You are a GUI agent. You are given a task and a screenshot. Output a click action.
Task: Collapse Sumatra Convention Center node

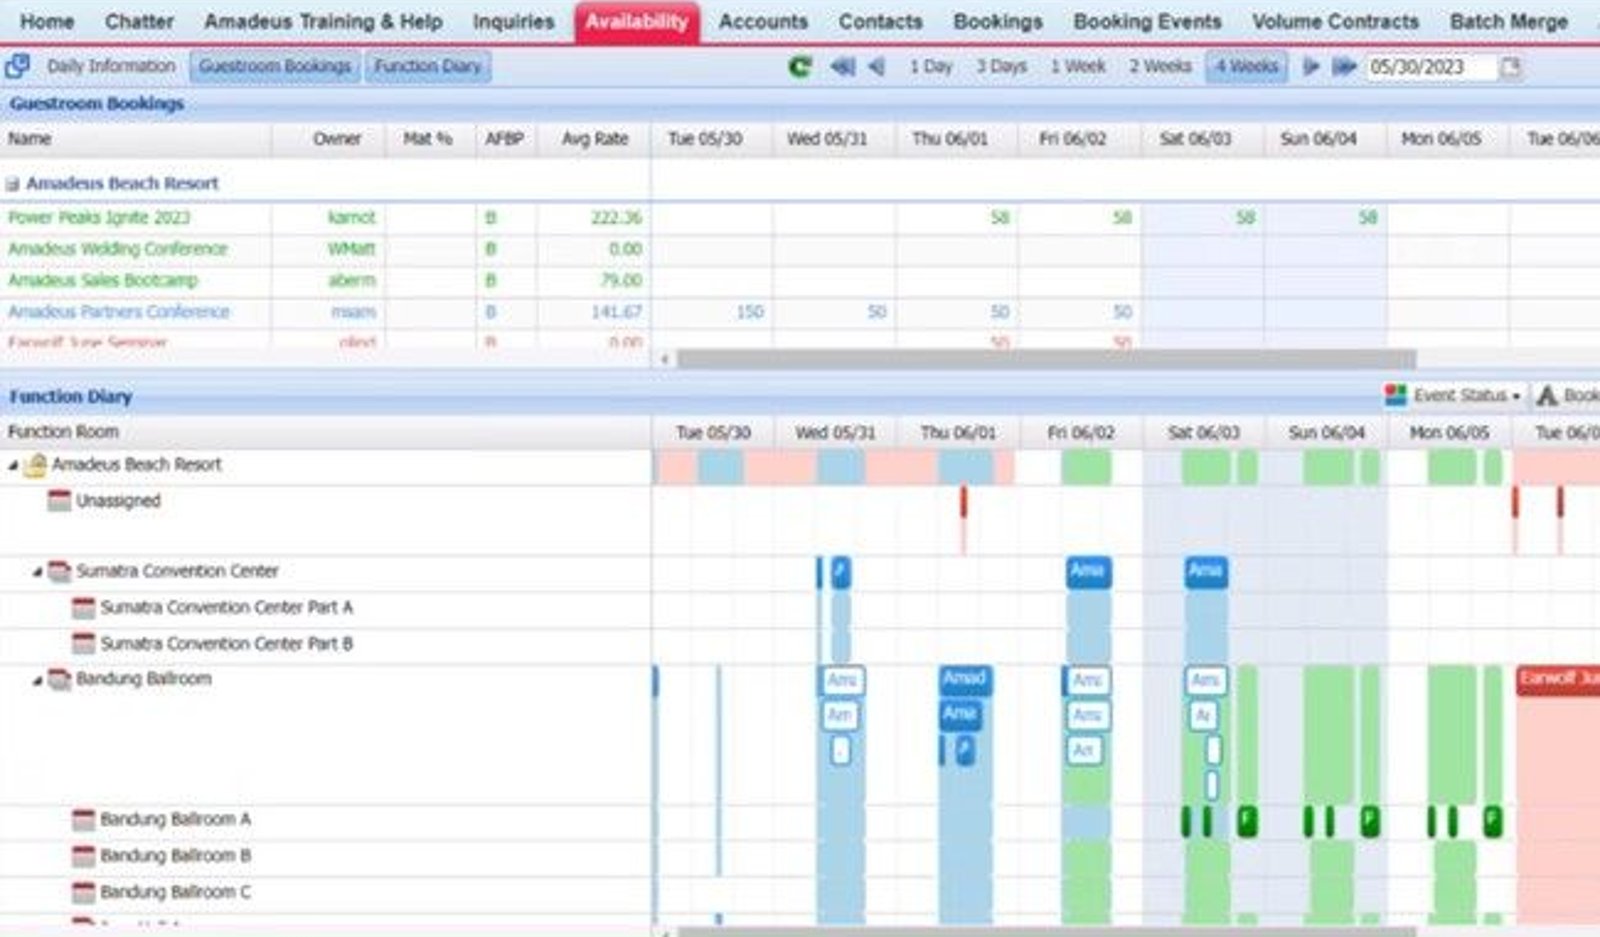click(x=37, y=571)
